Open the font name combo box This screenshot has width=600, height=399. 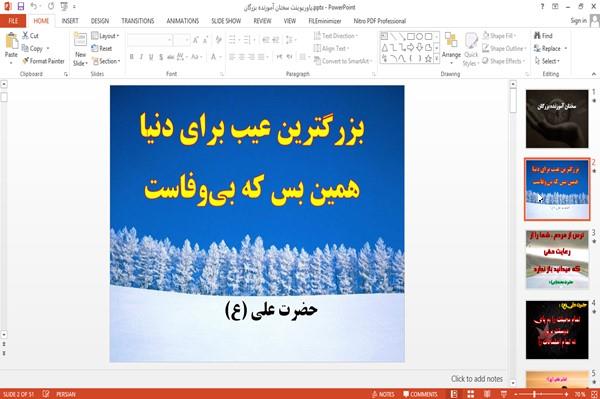[150, 40]
